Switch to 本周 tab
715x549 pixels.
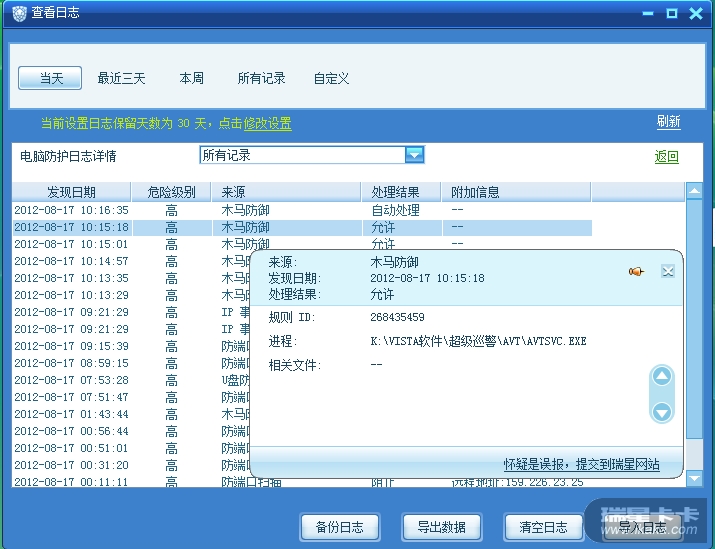(x=191, y=78)
